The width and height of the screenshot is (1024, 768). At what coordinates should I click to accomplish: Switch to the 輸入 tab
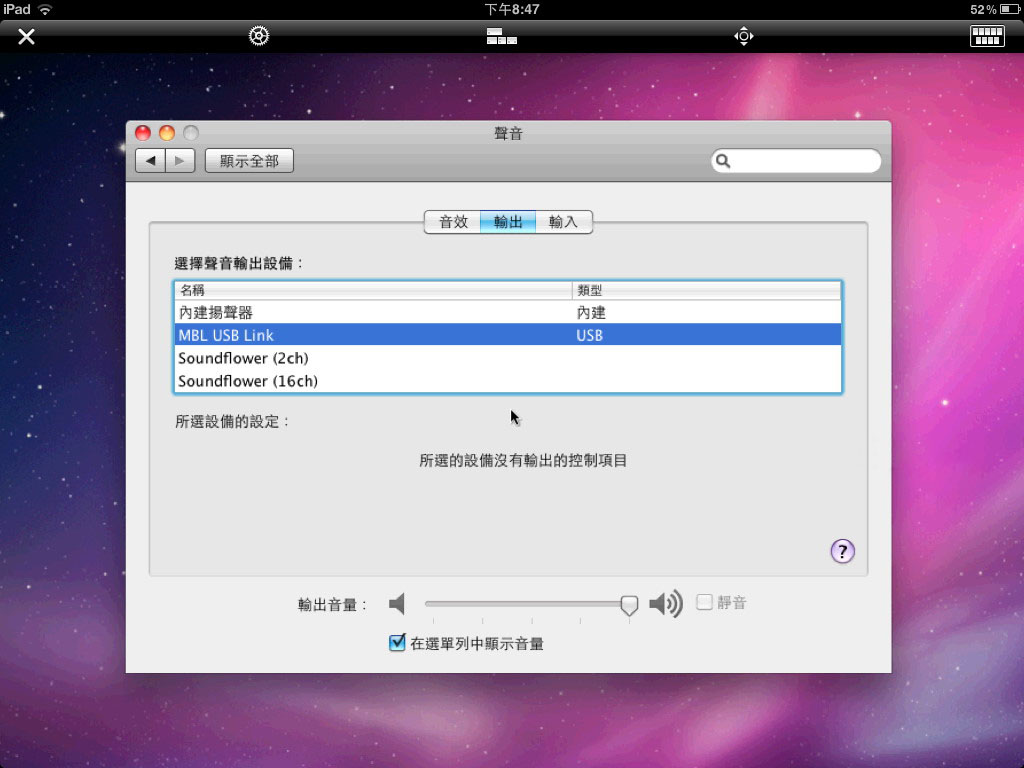point(564,222)
